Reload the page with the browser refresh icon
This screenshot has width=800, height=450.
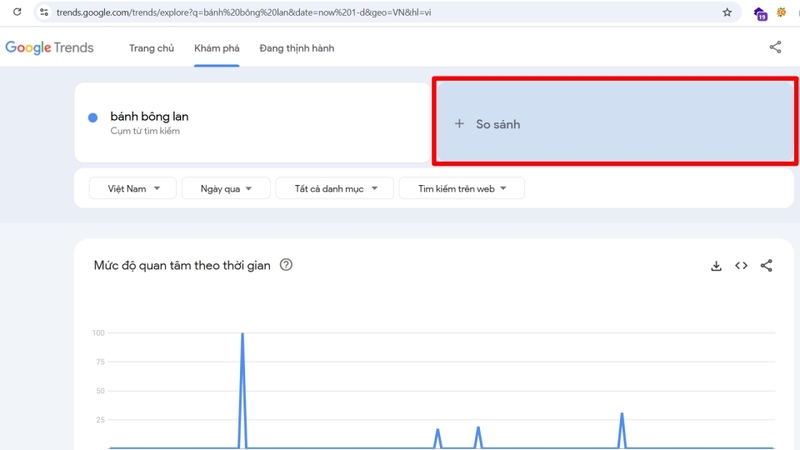point(17,12)
